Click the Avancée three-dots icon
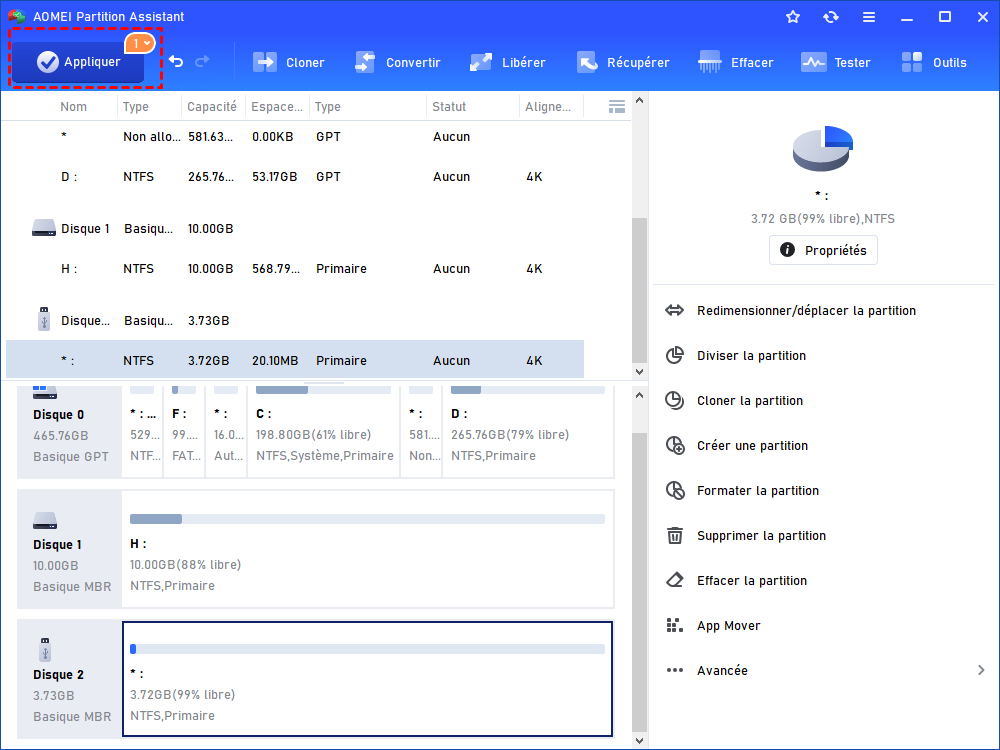 (675, 670)
